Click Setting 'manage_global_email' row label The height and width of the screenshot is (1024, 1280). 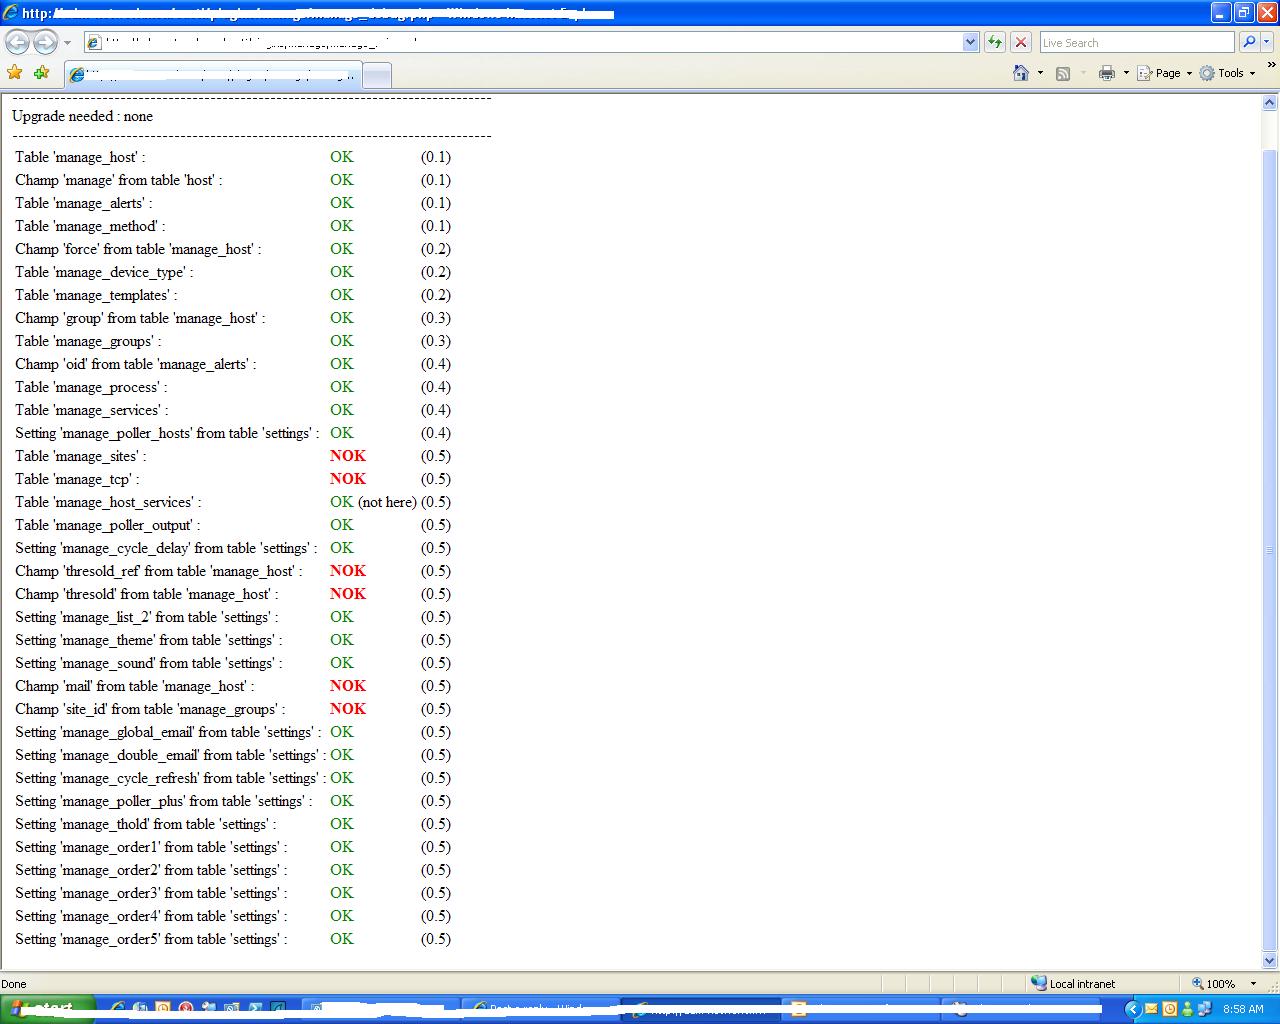pos(169,732)
